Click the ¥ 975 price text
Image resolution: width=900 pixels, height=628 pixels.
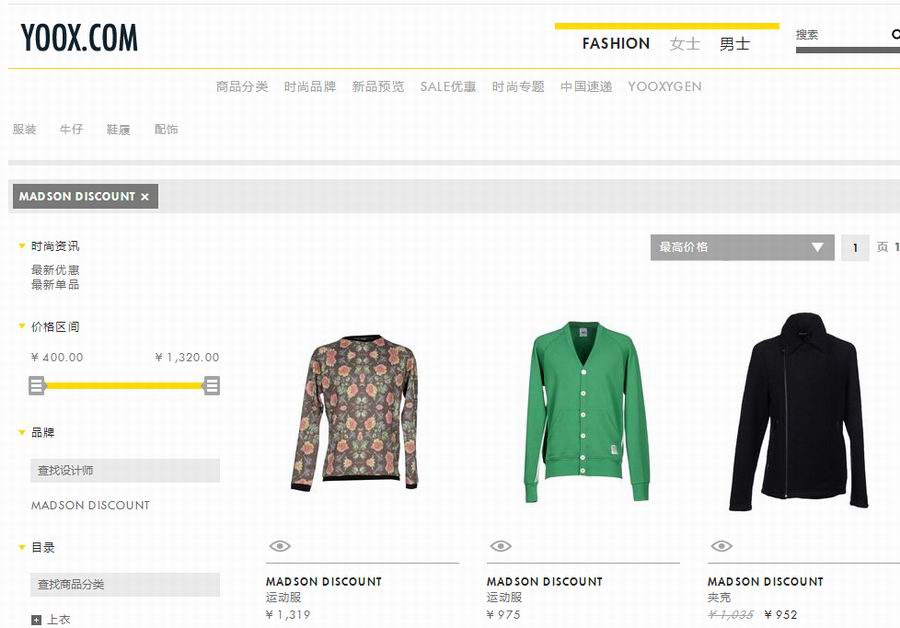coord(503,615)
